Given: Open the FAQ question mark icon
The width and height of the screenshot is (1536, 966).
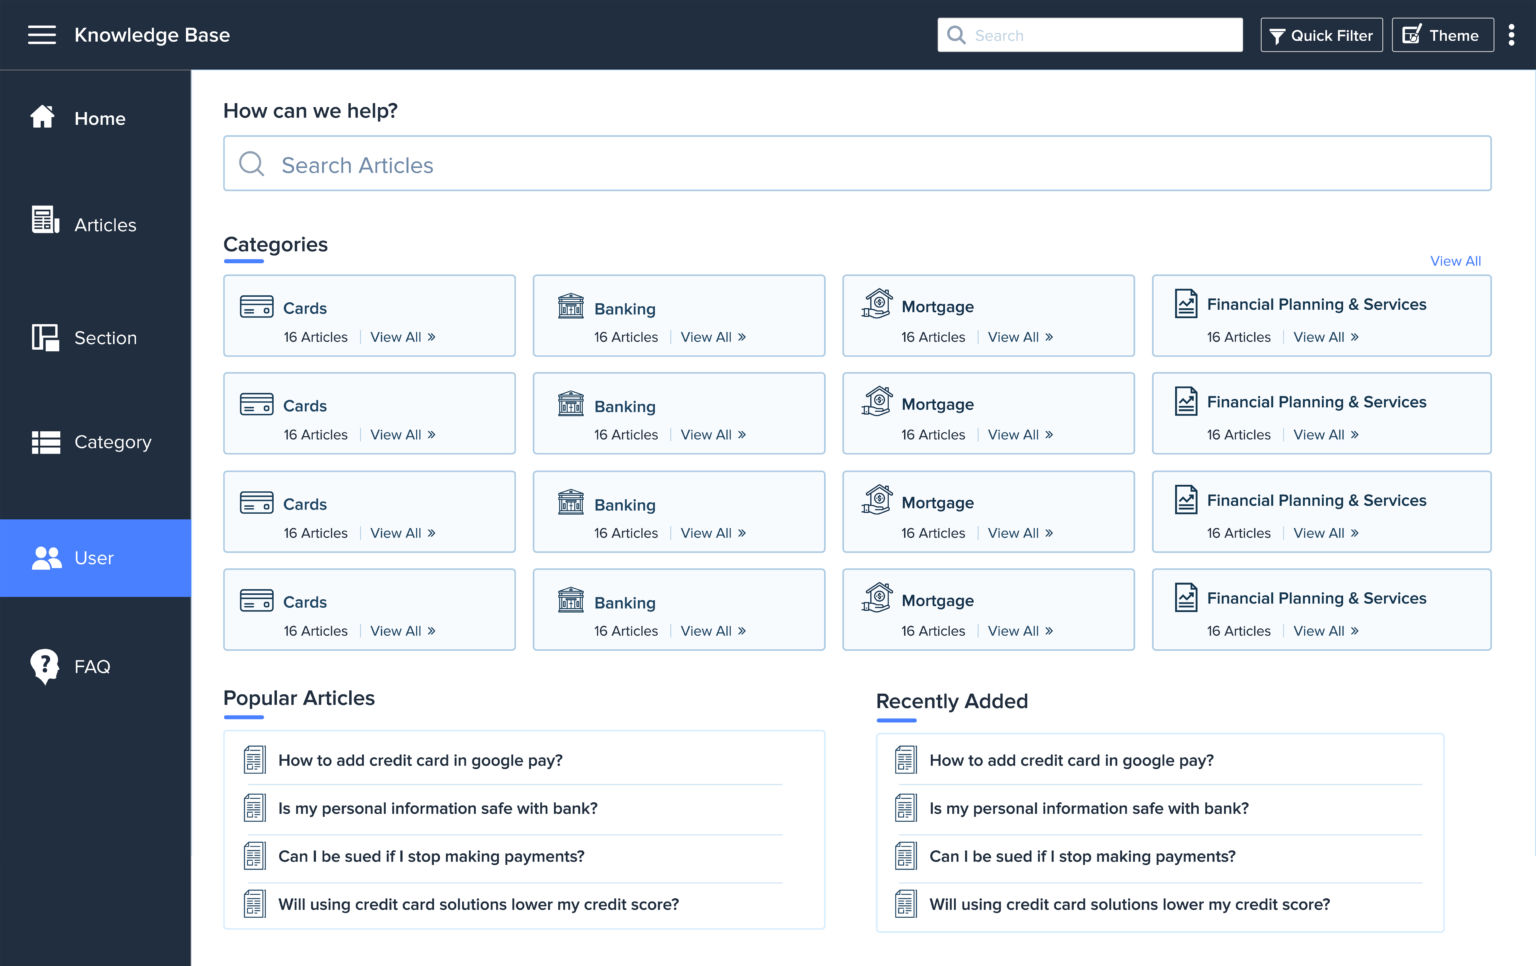Looking at the screenshot, I should (45, 666).
